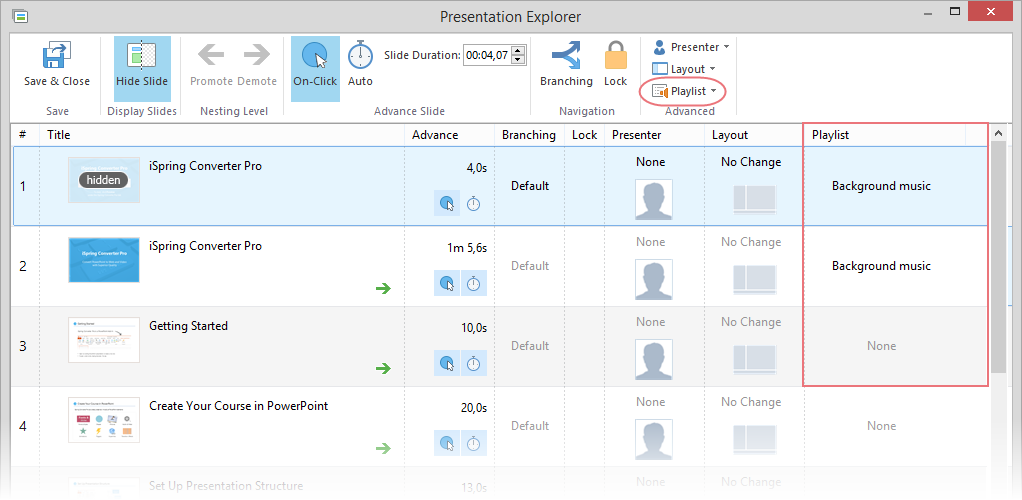
Task: Select Create Your Course thumbnail
Action: tap(104, 420)
